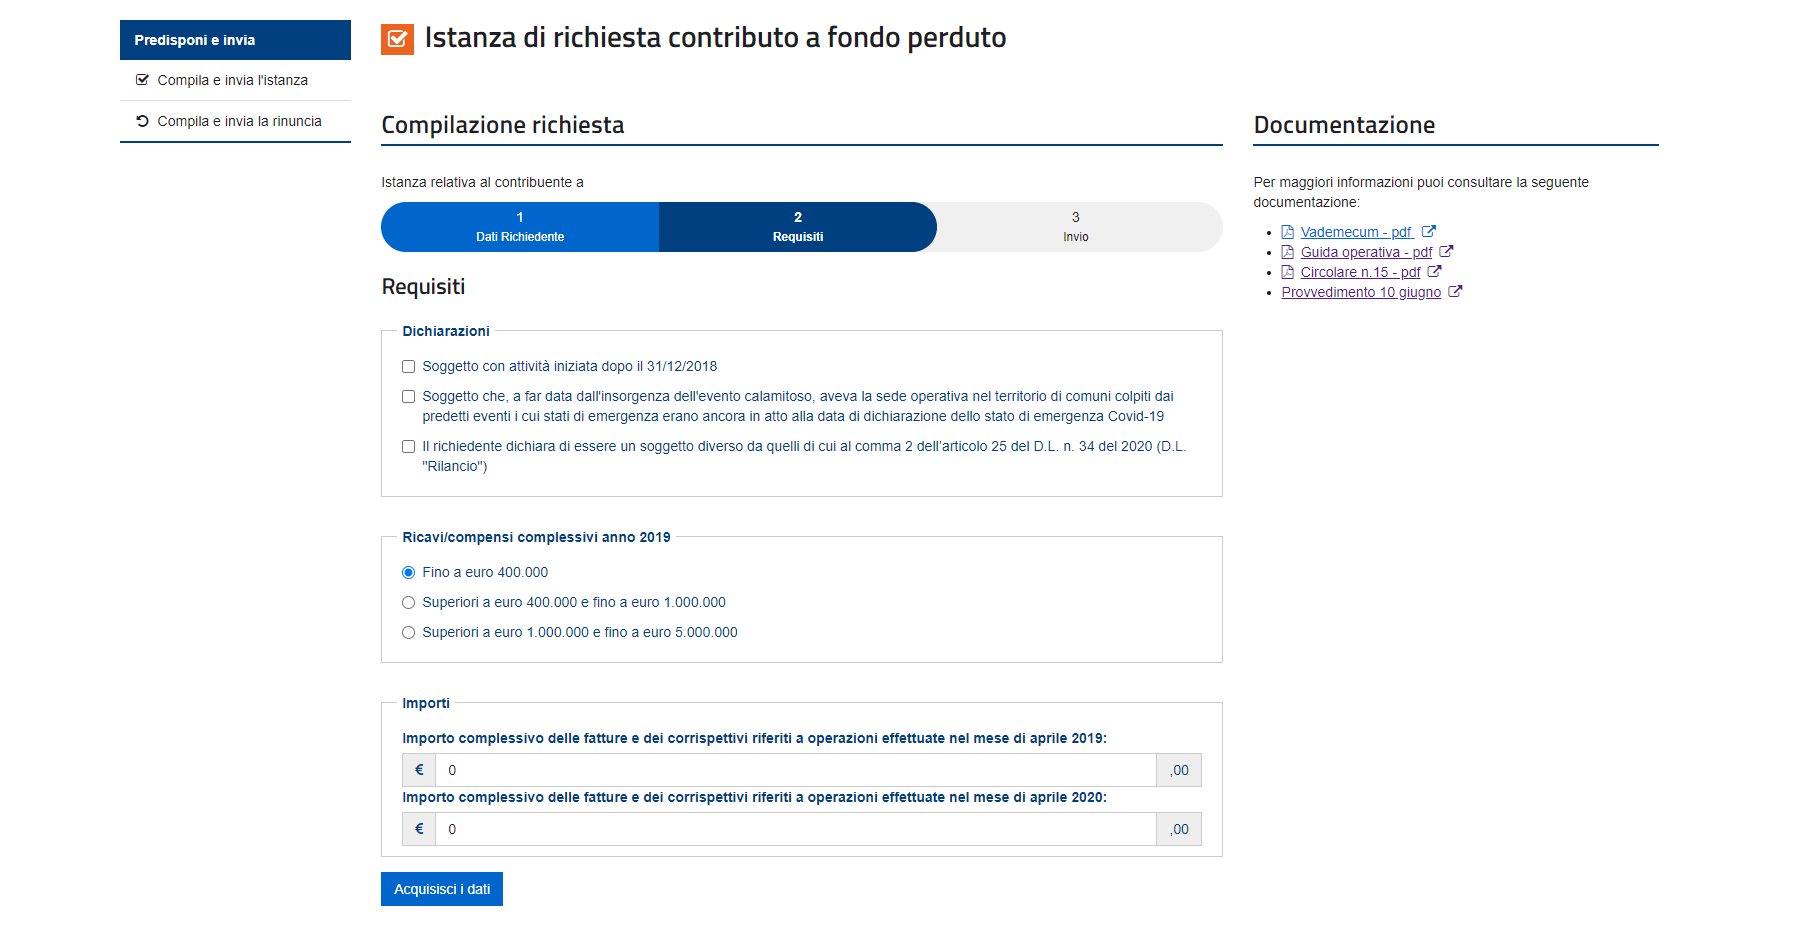
Task: Click the 'Documentazione' heading
Action: 1344,125
